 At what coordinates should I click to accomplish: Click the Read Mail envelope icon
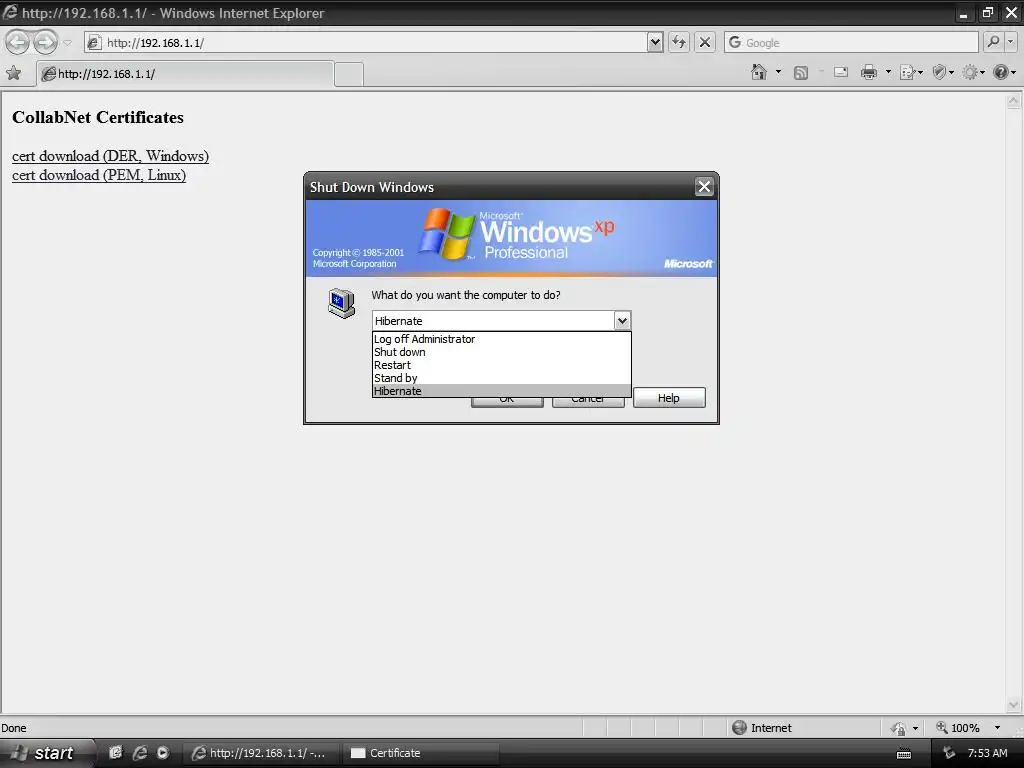click(x=841, y=72)
